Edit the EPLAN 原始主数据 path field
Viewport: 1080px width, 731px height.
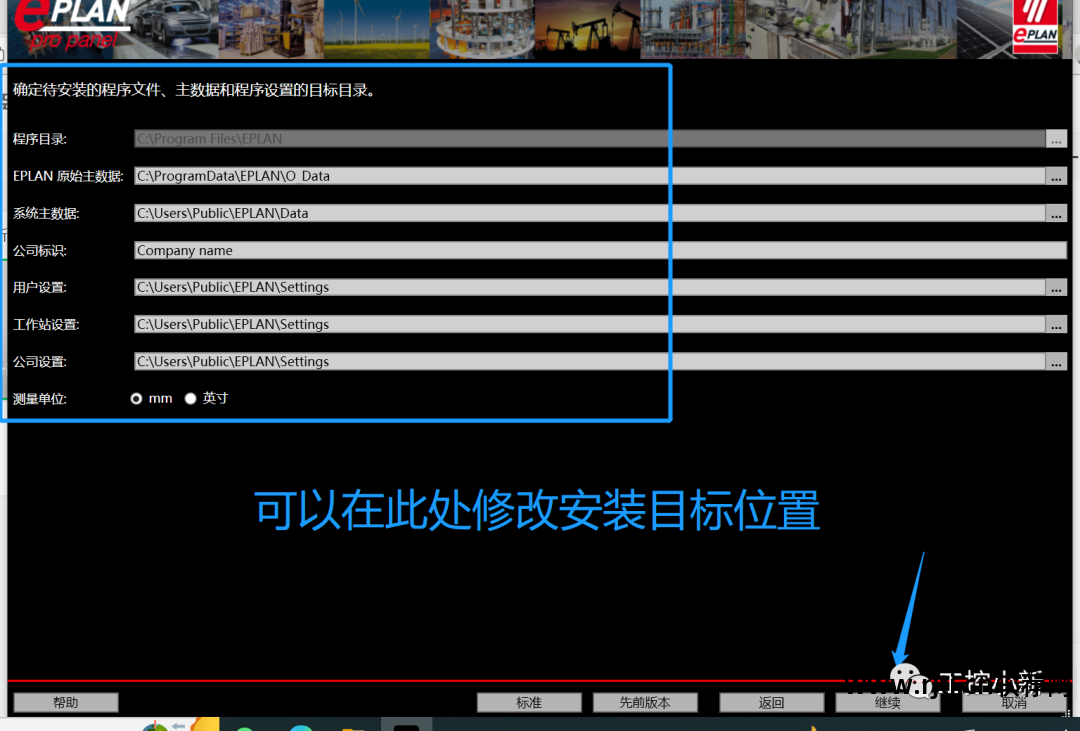590,176
